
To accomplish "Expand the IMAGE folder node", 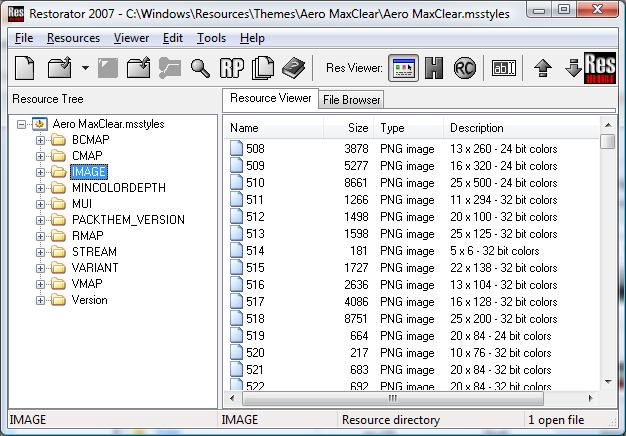I will click(x=40, y=172).
